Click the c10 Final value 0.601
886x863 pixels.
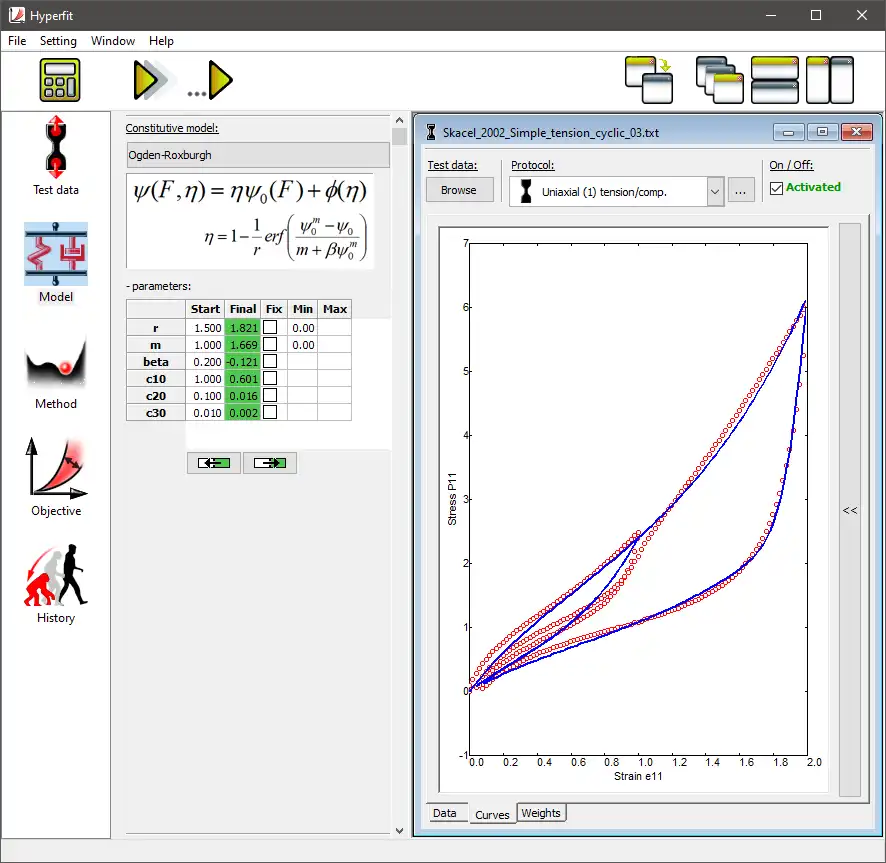[x=242, y=379]
